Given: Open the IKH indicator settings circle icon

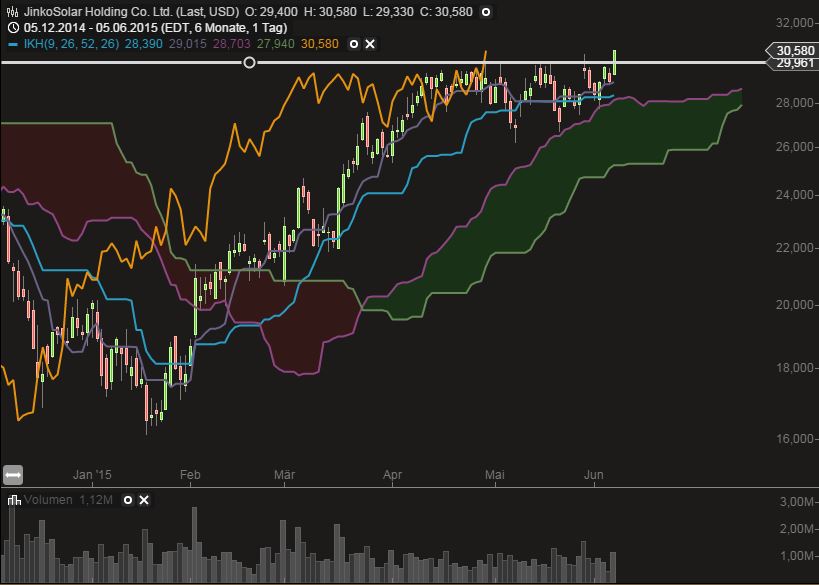Looking at the screenshot, I should coord(354,44).
